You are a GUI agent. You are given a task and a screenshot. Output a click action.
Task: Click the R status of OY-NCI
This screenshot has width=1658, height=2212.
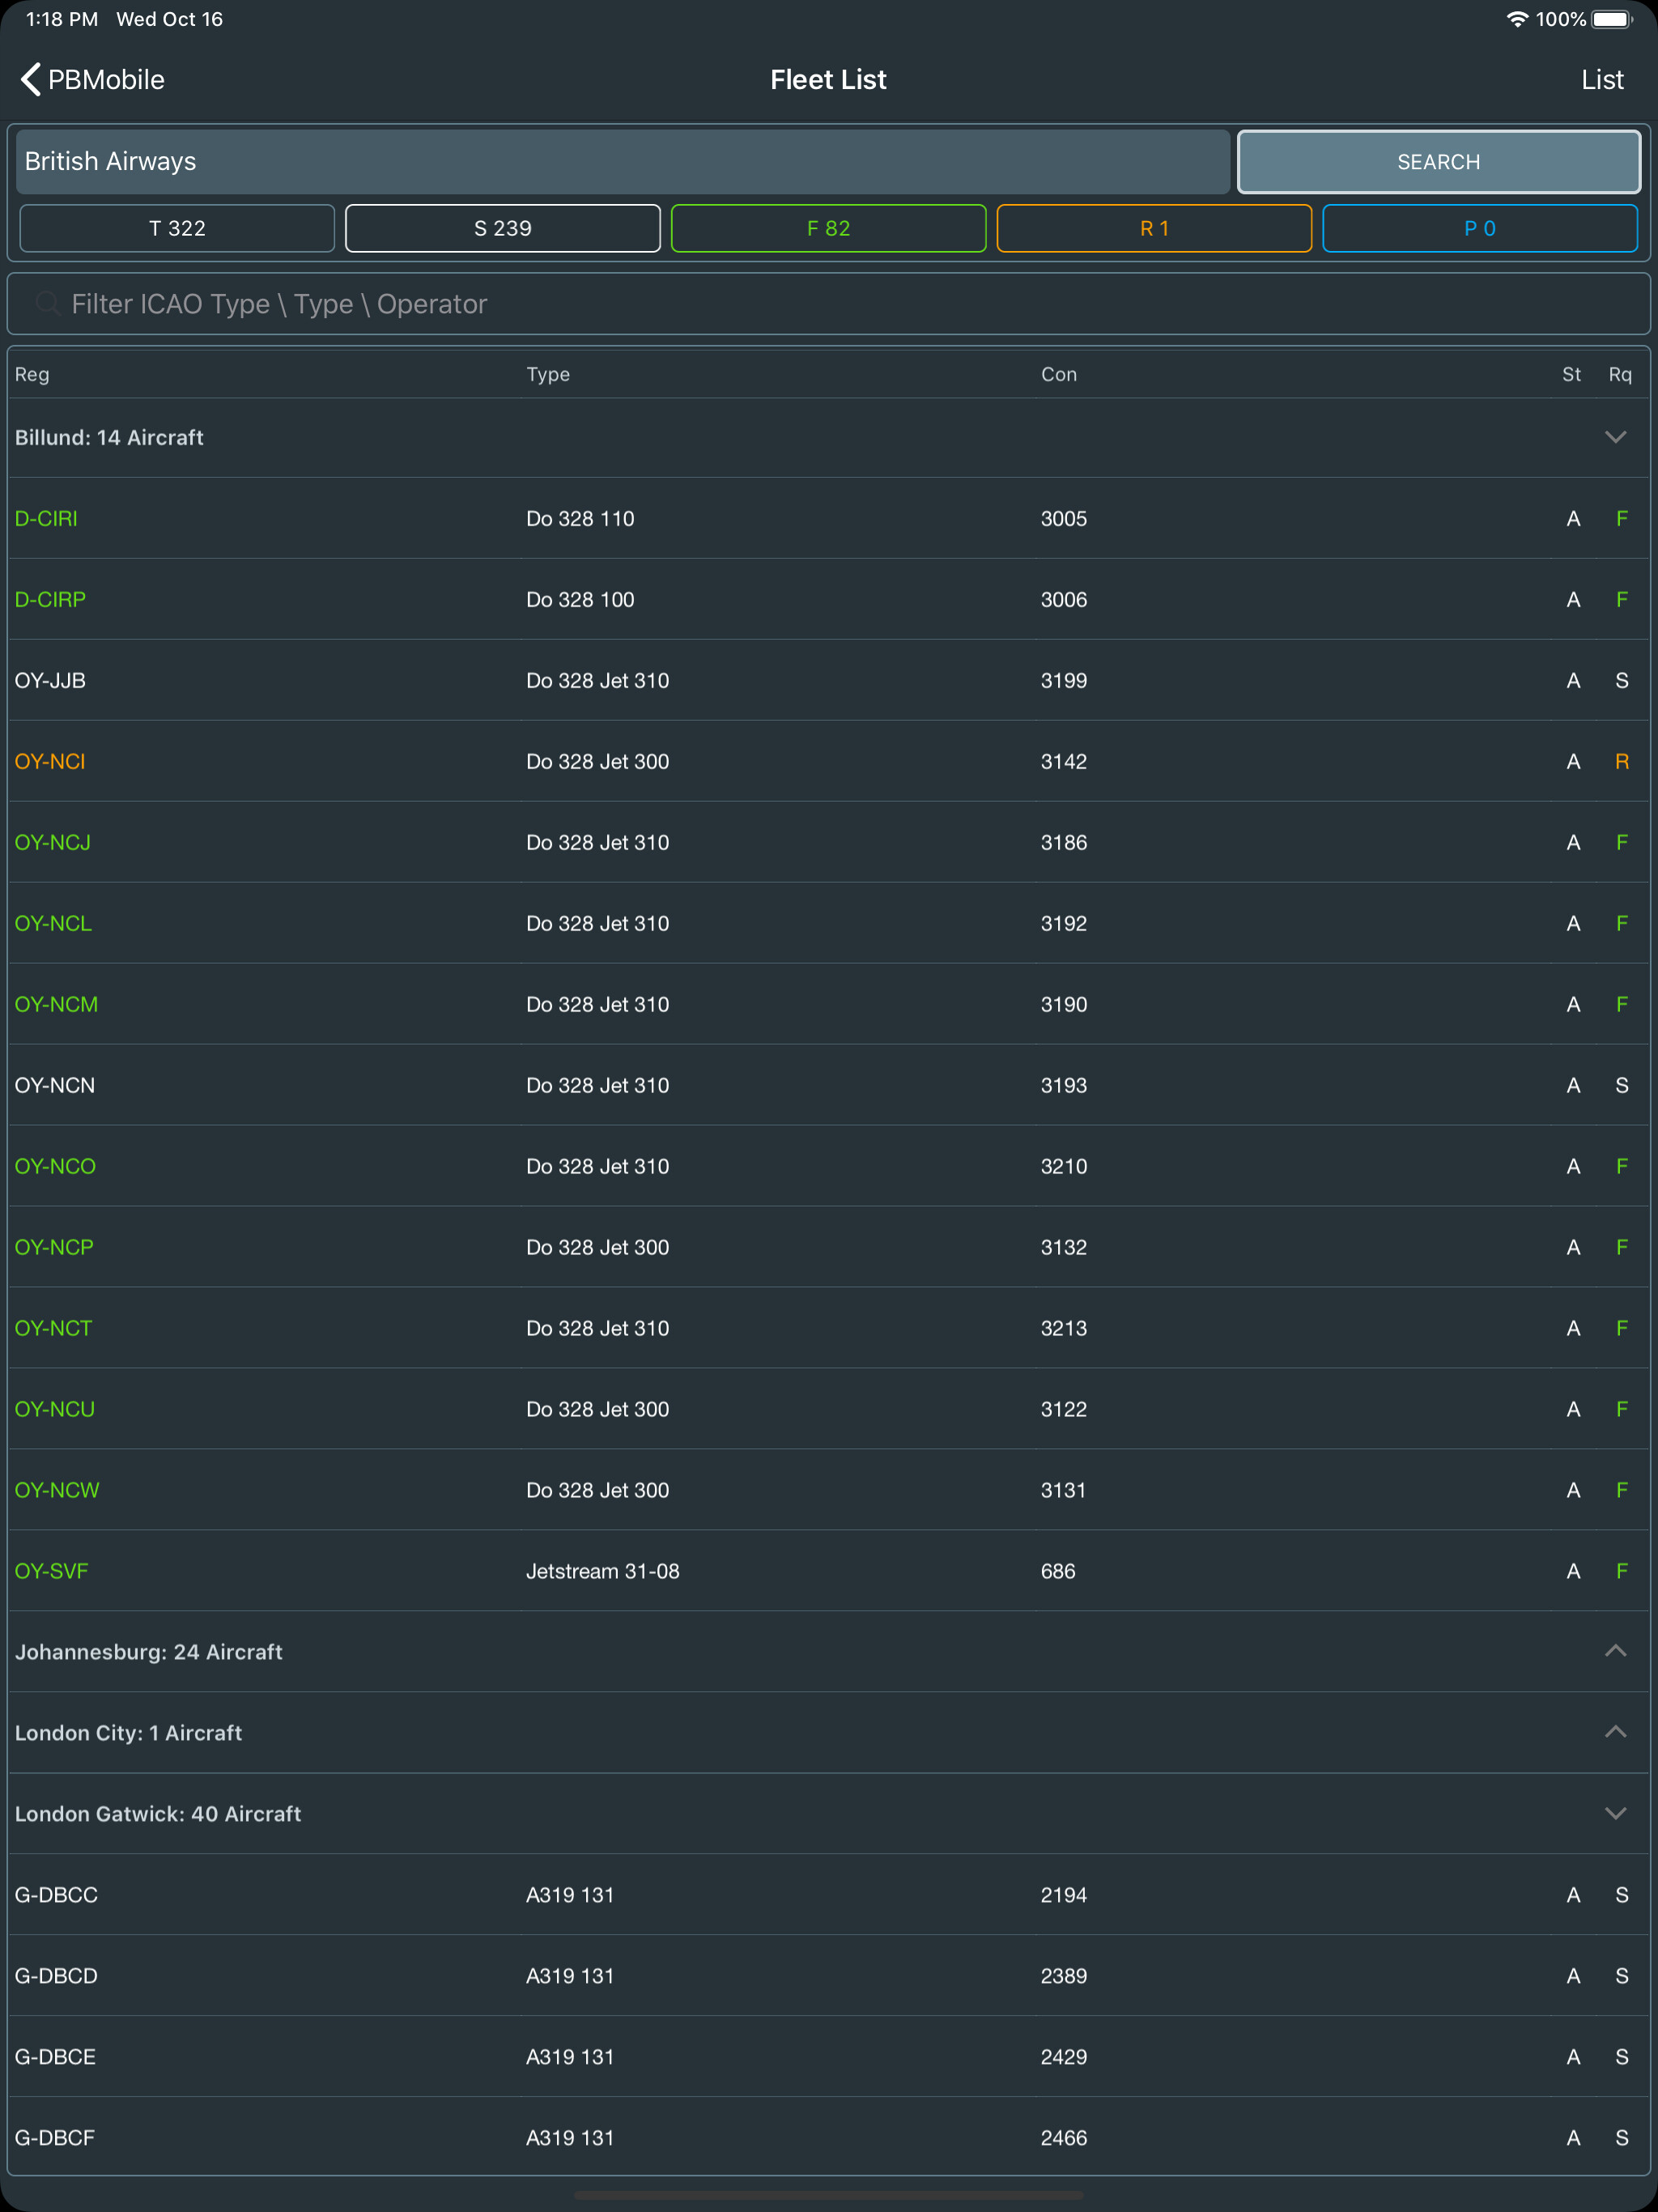click(x=1622, y=762)
